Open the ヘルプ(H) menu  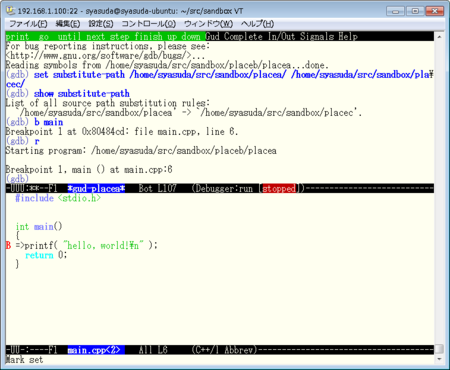pyautogui.click(x=257, y=24)
